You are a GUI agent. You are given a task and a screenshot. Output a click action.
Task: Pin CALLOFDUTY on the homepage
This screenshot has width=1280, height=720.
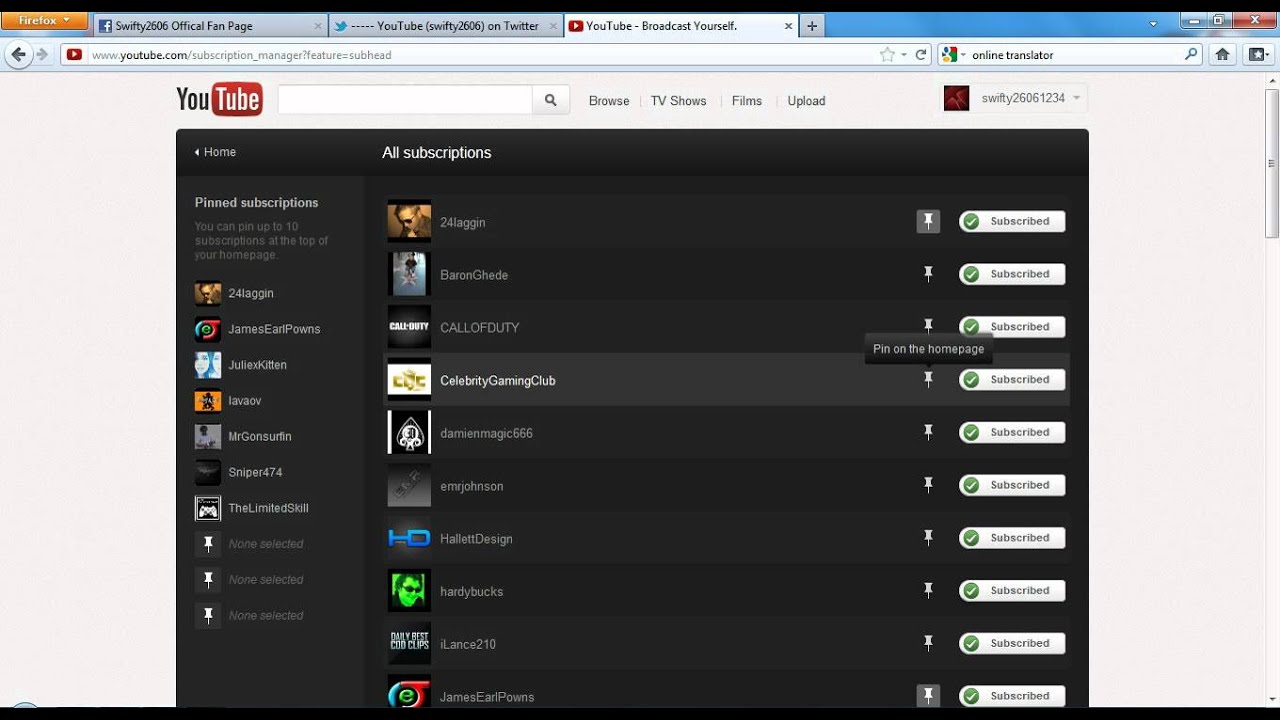pyautogui.click(x=928, y=327)
